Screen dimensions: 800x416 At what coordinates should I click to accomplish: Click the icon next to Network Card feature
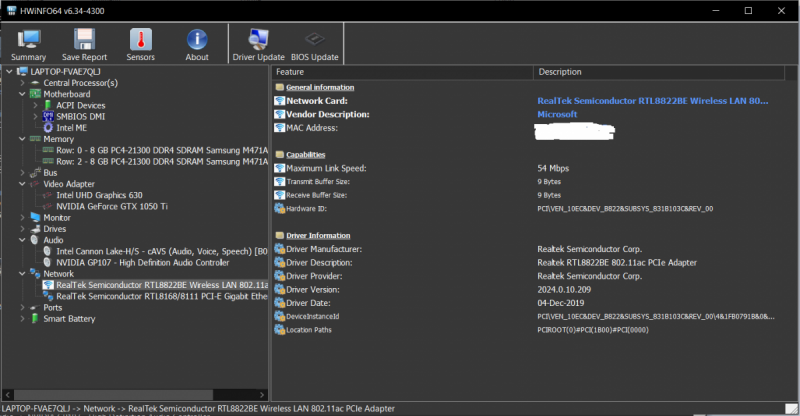pyautogui.click(x=280, y=101)
